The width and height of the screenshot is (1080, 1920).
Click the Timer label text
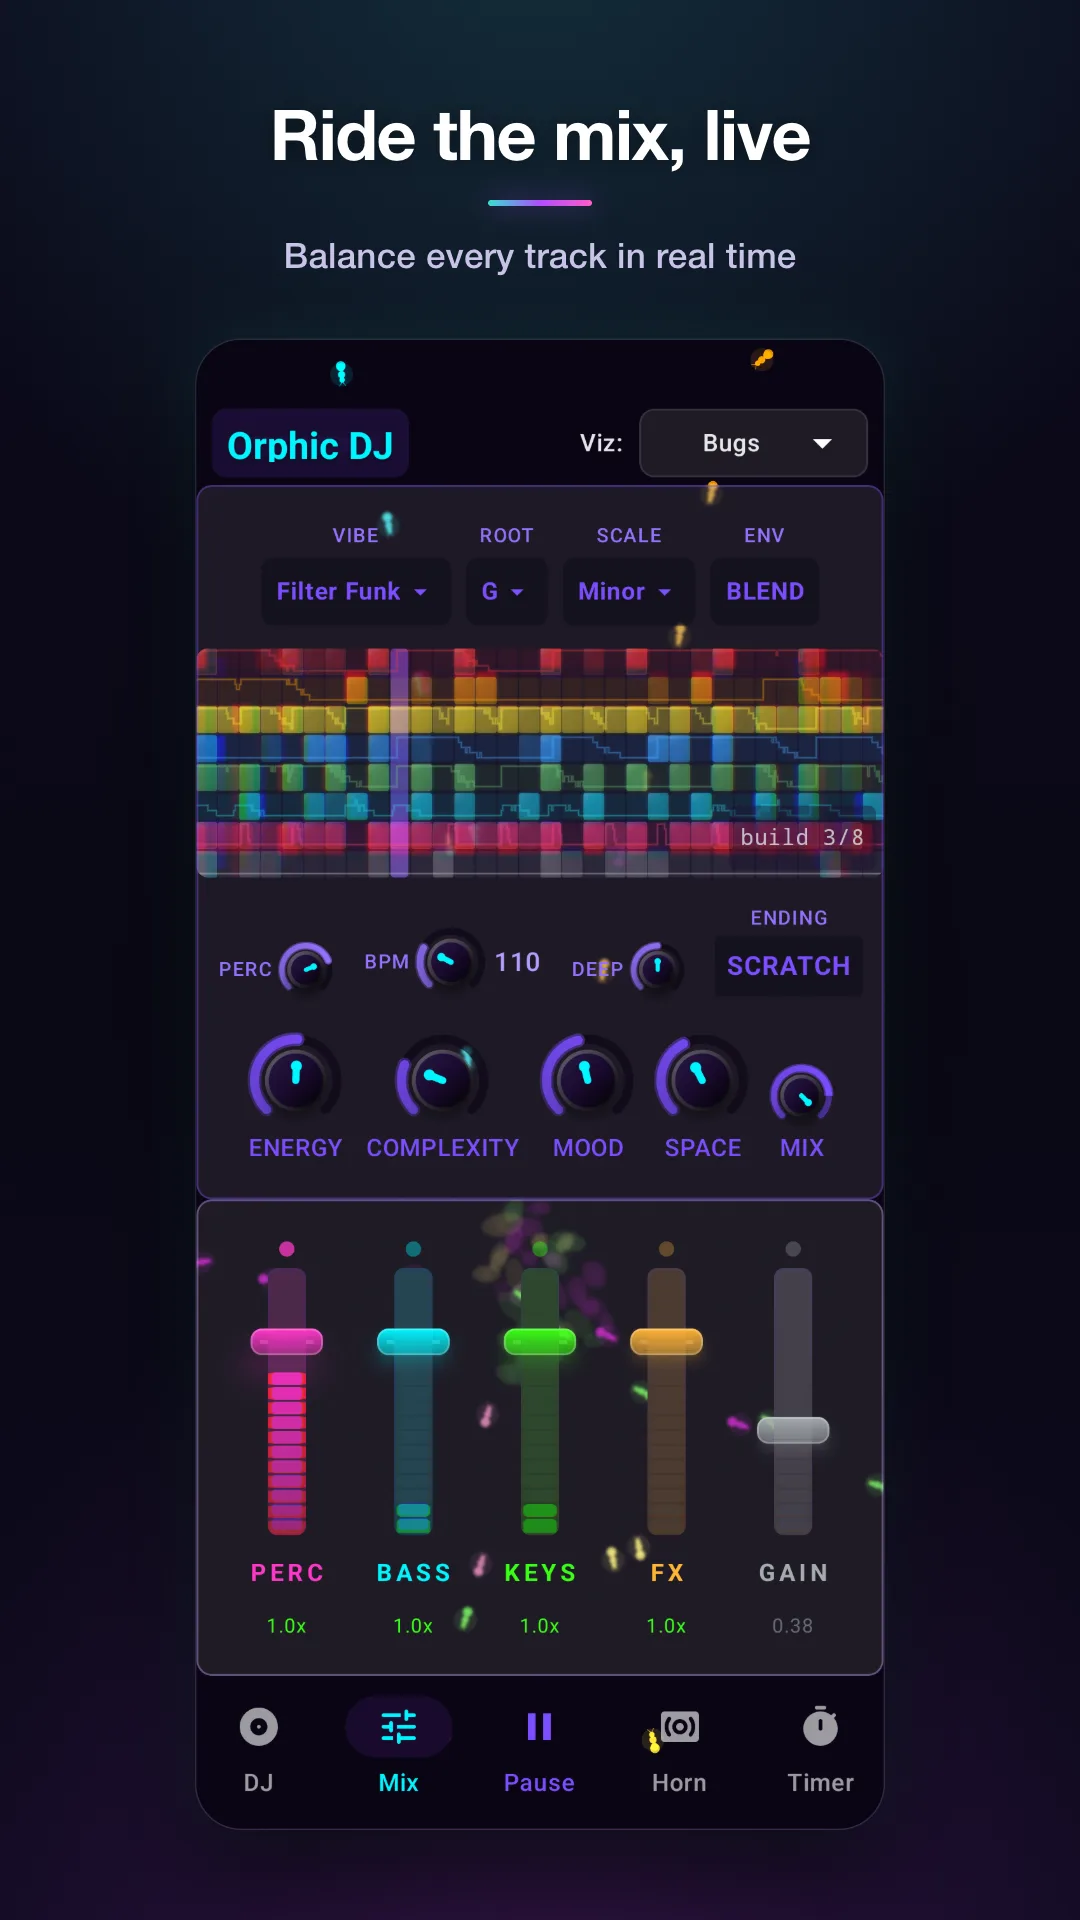click(820, 1783)
